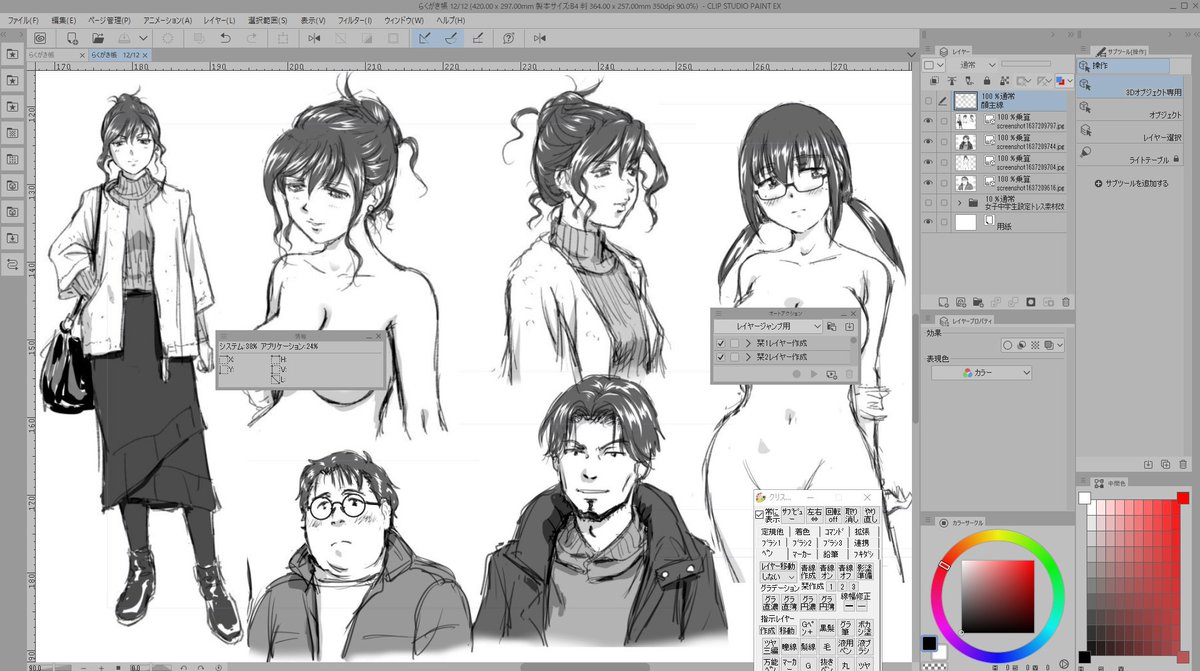This screenshot has width=1200, height=671.
Task: Open the しない dropdown under レイヤー移動
Action: point(778,577)
